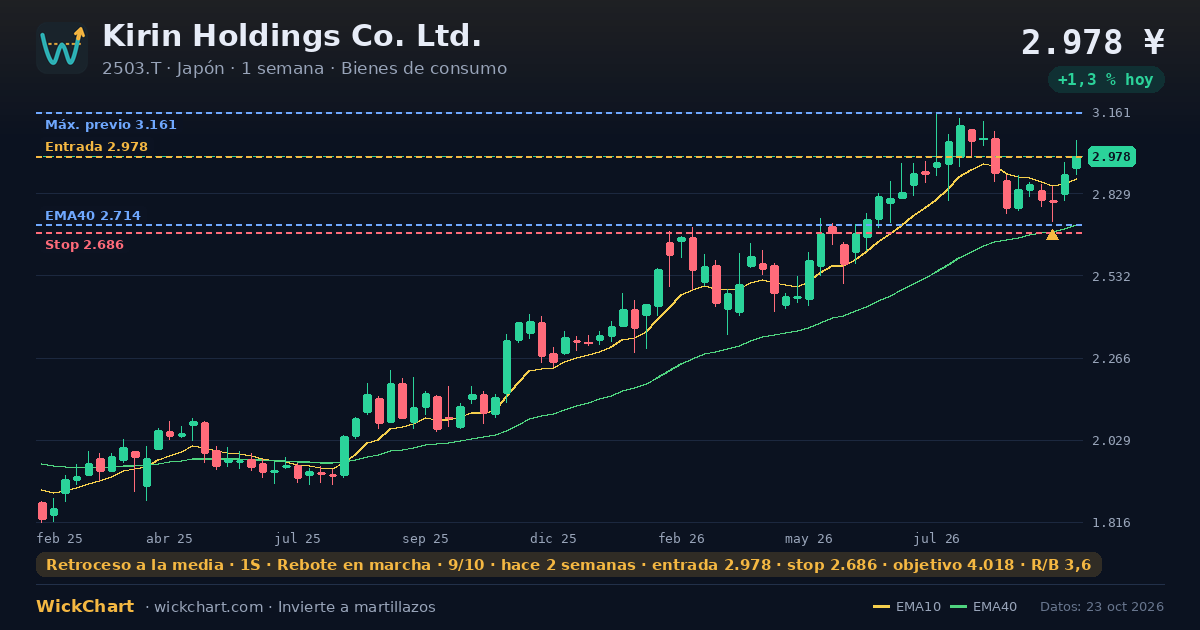
Task: Click the WickChart logo icon
Action: (62, 48)
